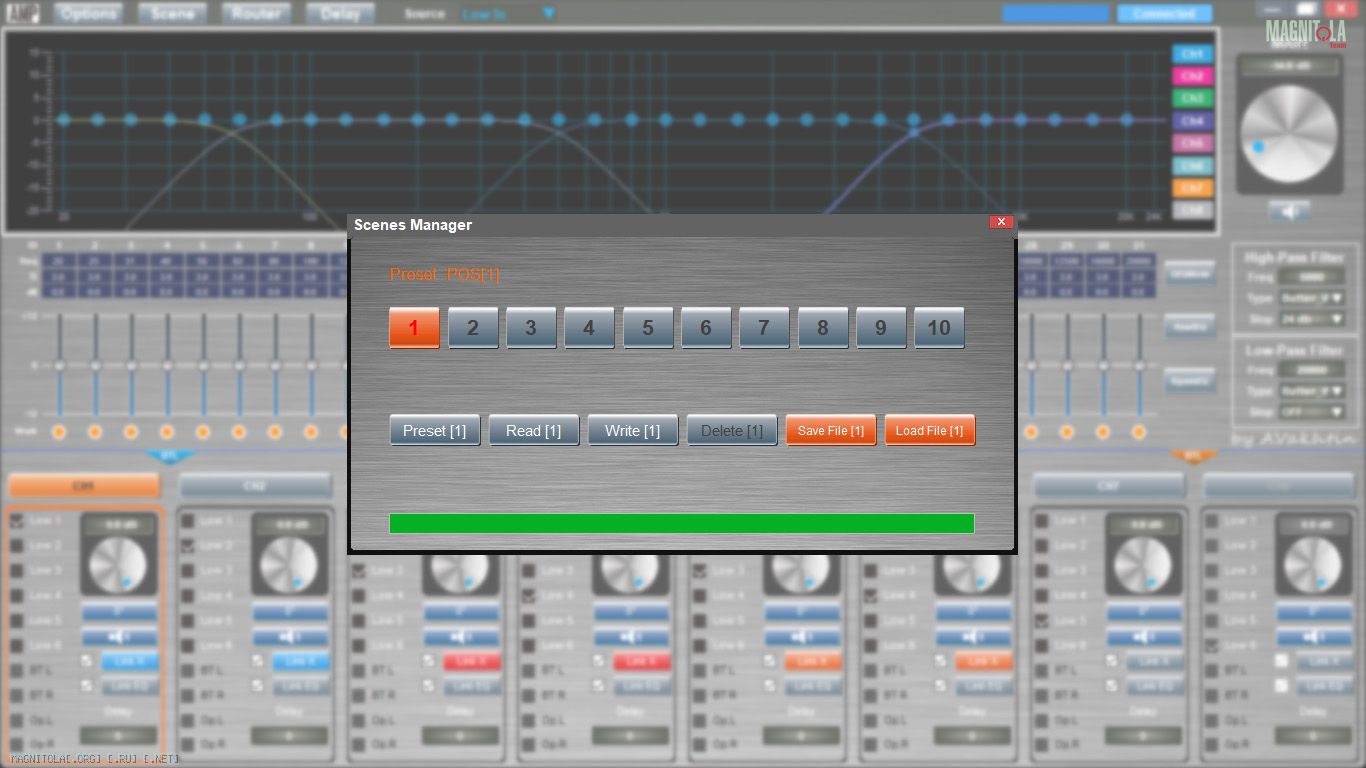The image size is (1366, 768).
Task: Click the CH2 strip volume knob
Action: [x=289, y=566]
